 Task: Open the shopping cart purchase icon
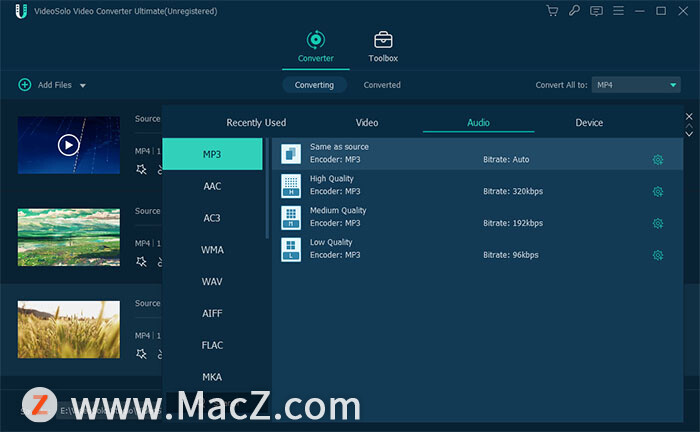point(552,11)
